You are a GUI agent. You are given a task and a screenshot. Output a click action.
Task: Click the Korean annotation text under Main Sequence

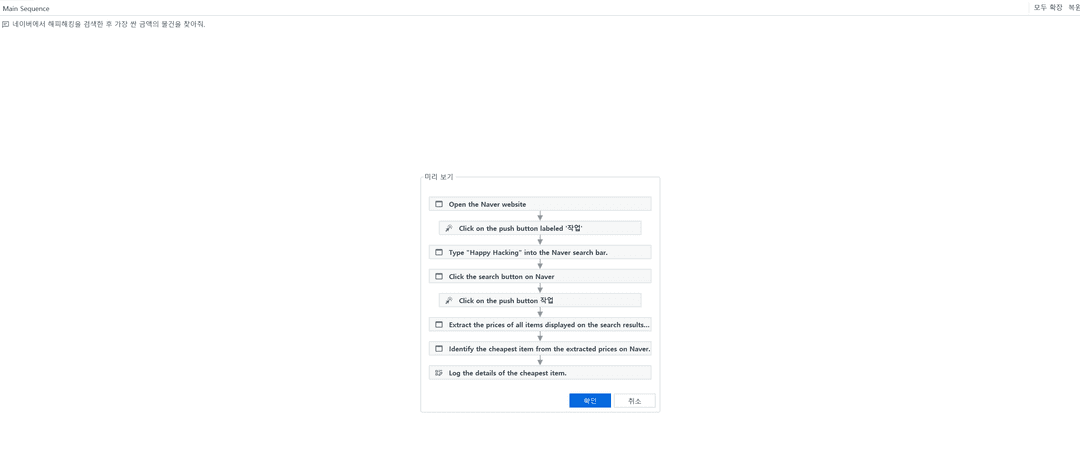109,24
